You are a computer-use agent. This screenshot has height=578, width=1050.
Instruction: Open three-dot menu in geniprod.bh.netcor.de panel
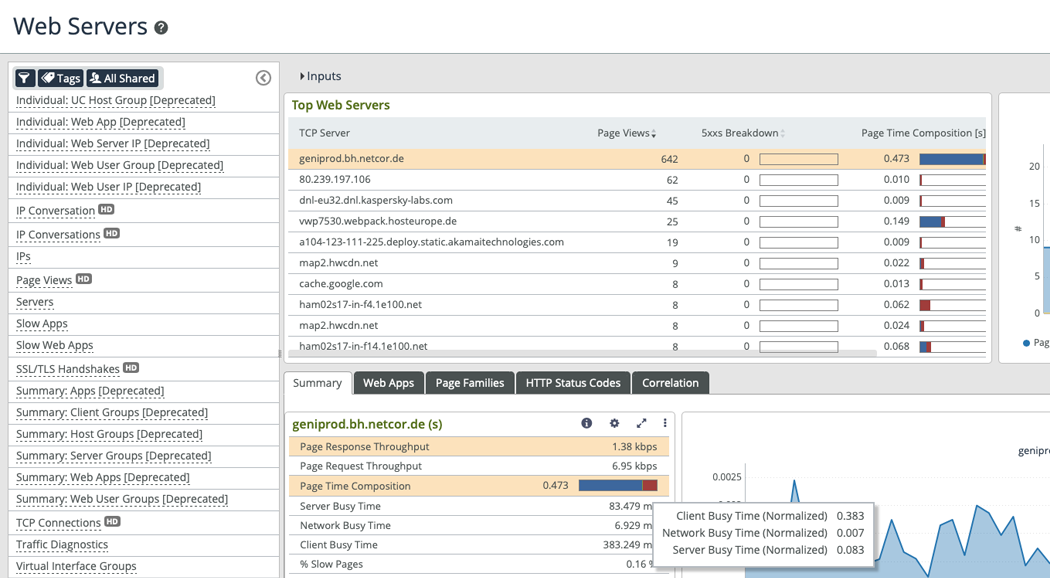665,424
